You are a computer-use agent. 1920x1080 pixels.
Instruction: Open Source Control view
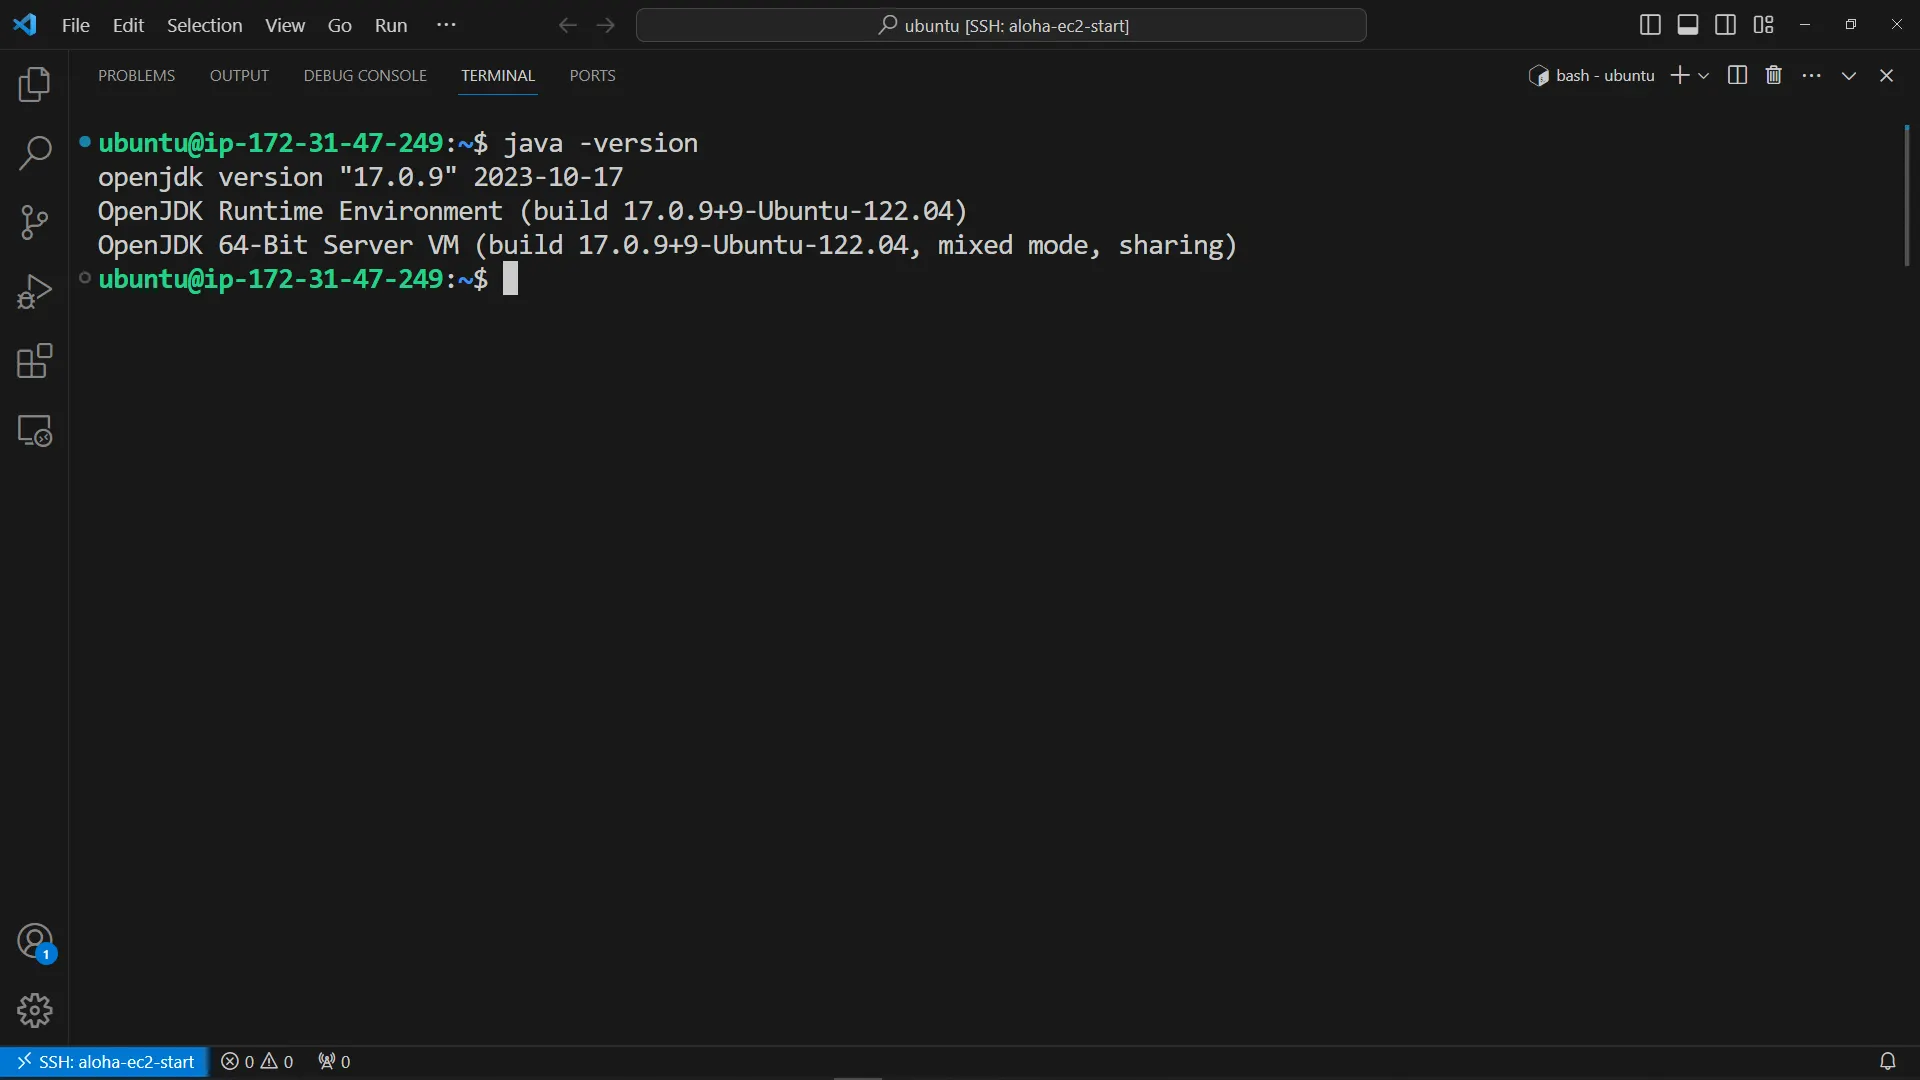click(35, 222)
